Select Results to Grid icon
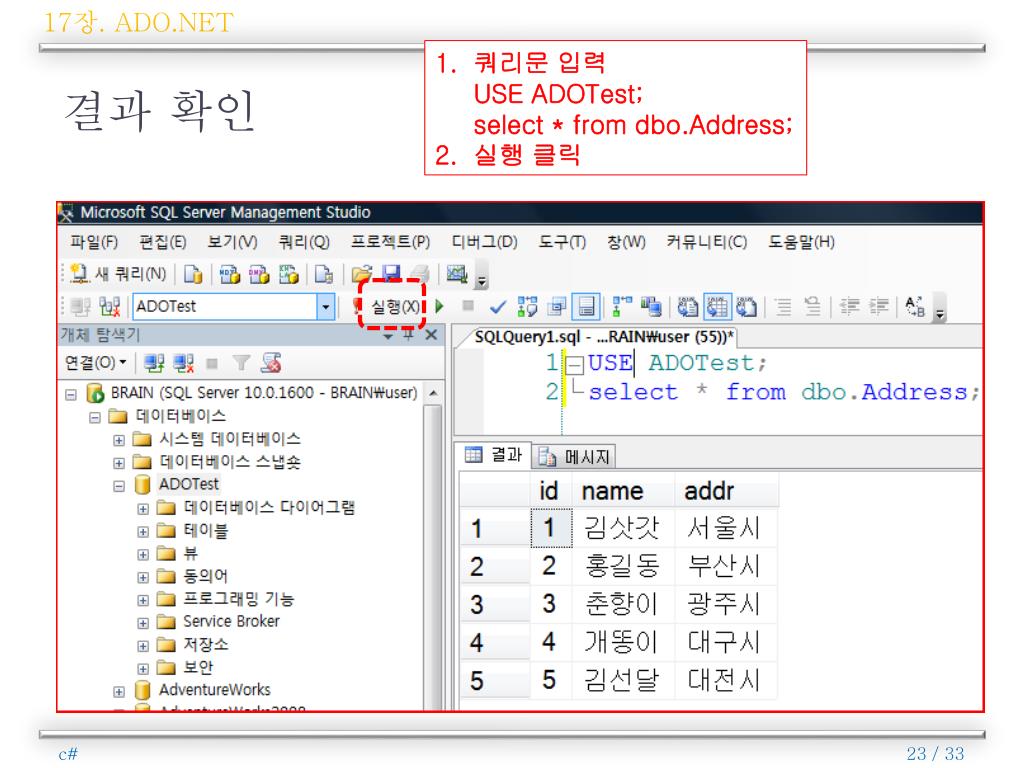Image resolution: width=1024 pixels, height=768 pixels. [717, 306]
